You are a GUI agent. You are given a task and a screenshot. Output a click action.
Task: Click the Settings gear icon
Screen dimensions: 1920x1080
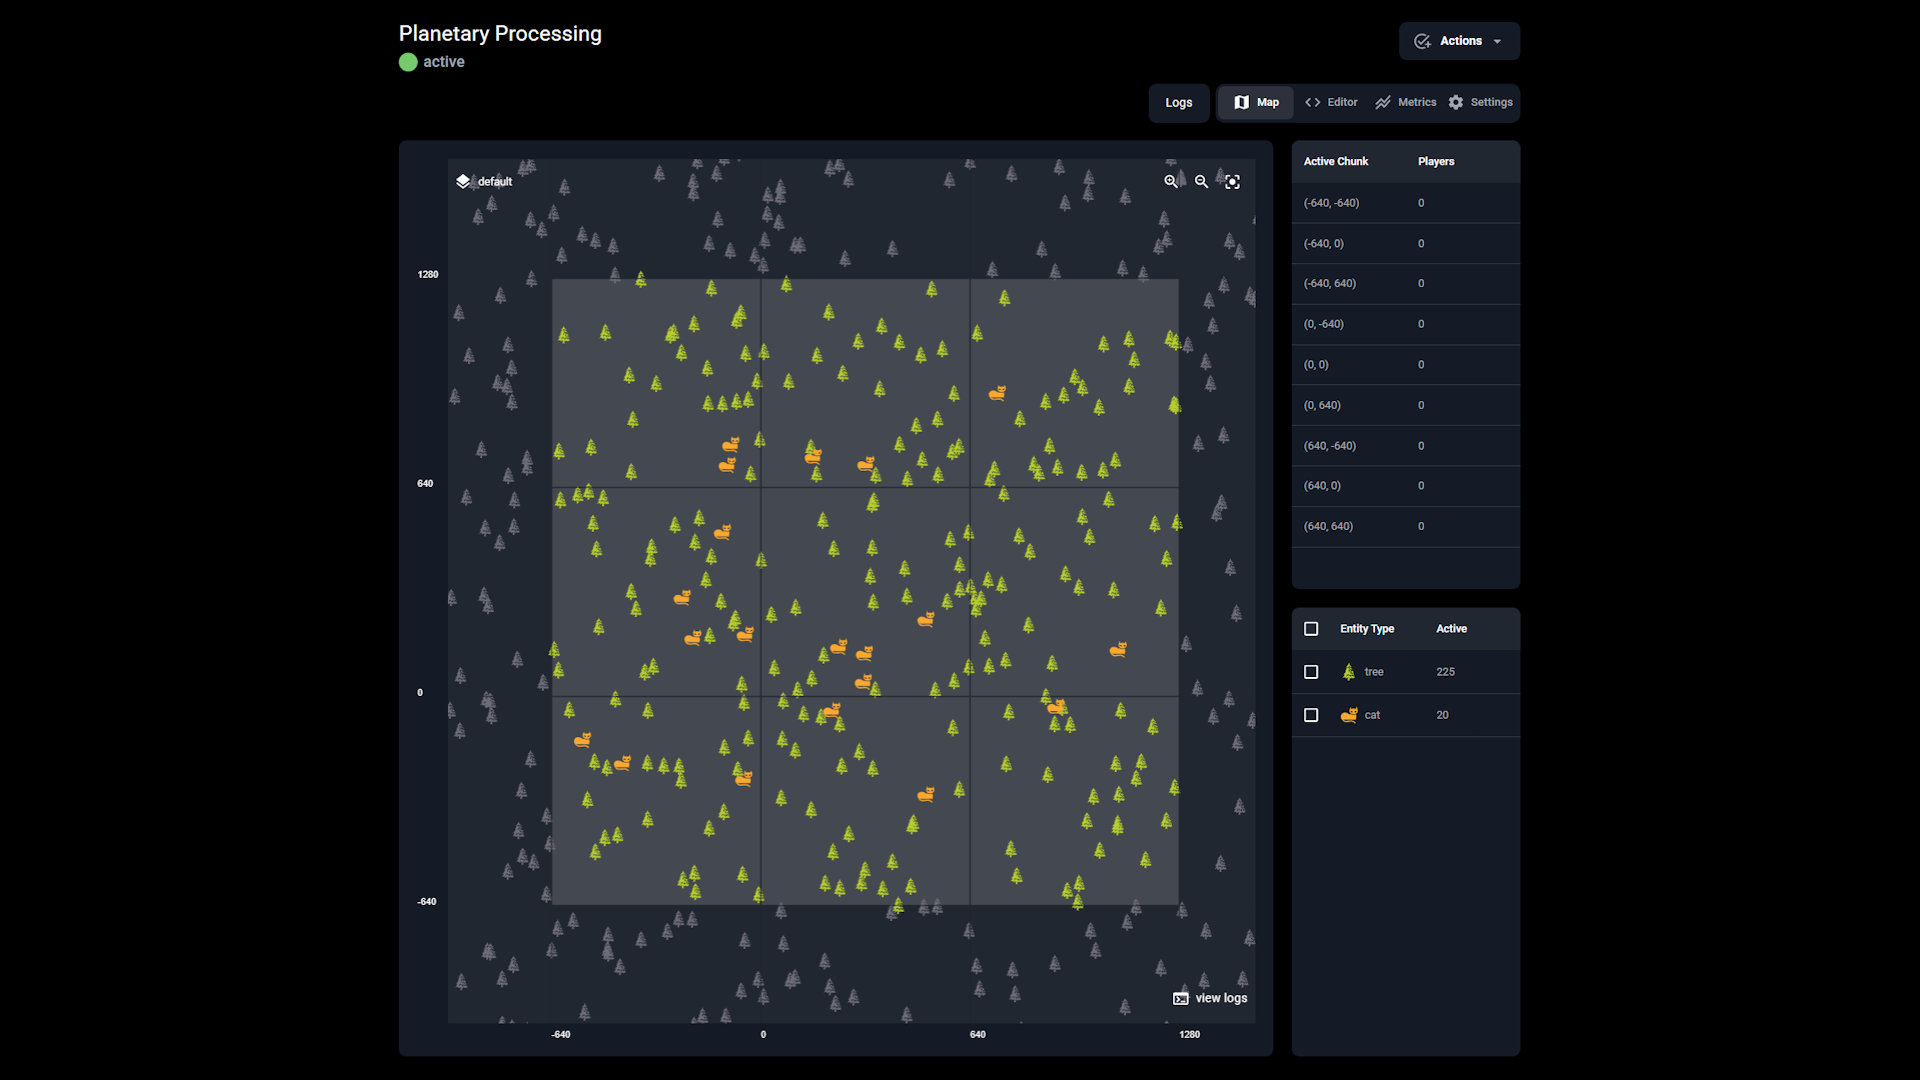(1456, 102)
